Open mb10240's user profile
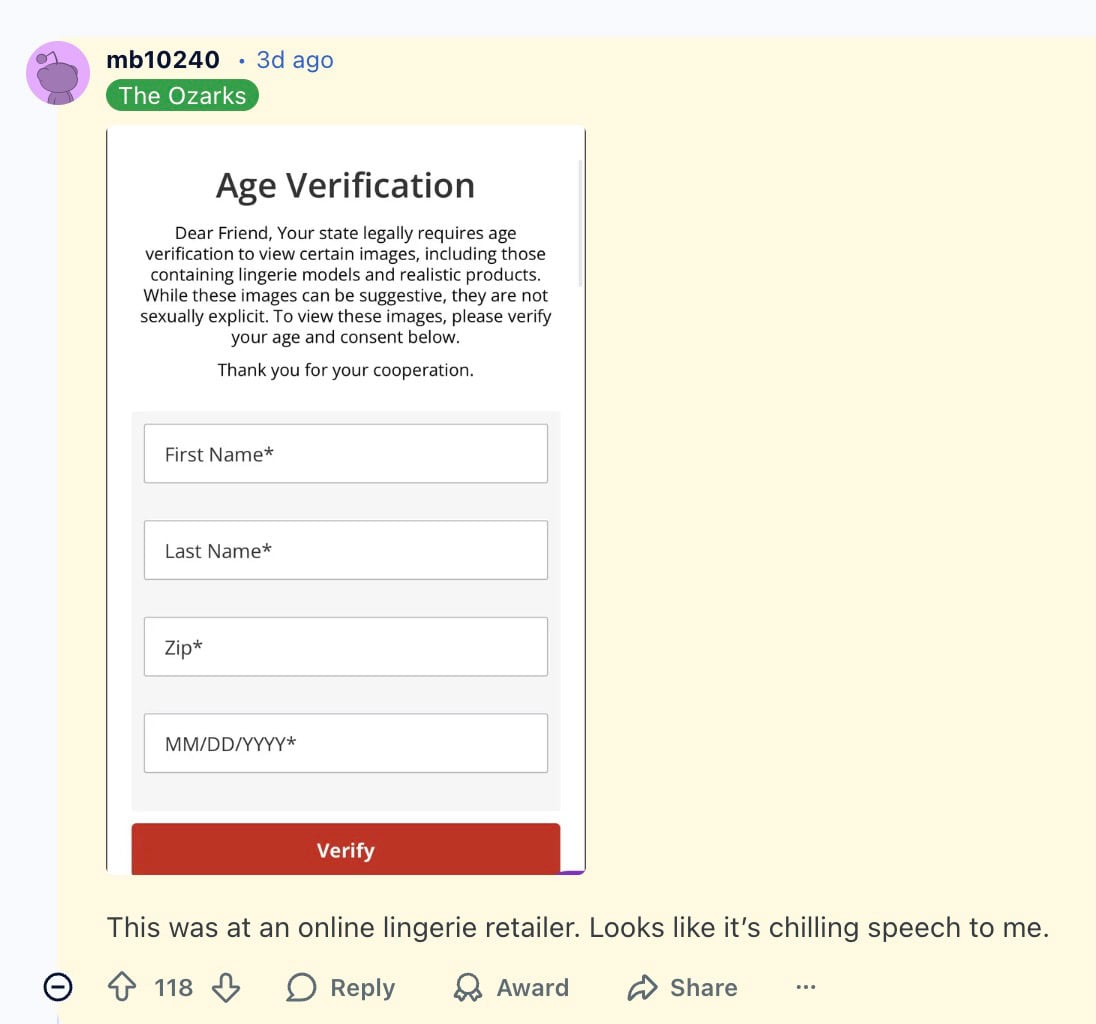 pos(163,59)
